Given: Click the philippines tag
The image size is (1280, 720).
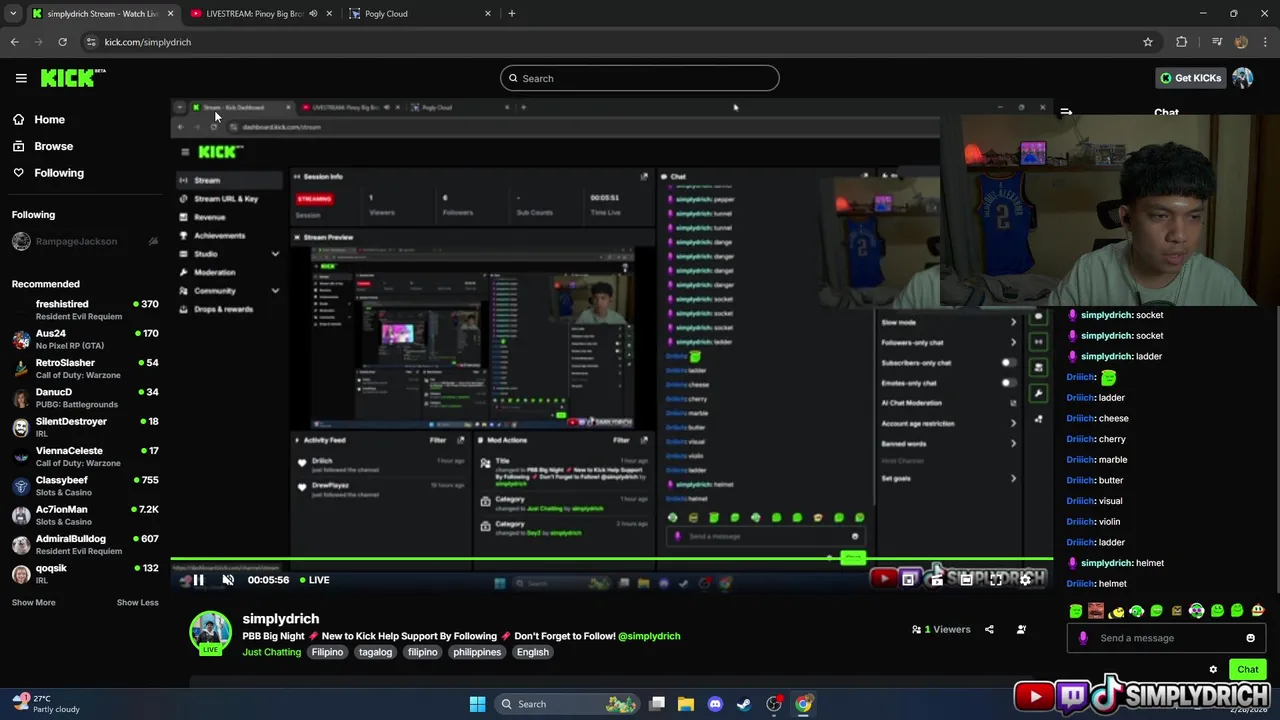Looking at the screenshot, I should pyautogui.click(x=477, y=652).
